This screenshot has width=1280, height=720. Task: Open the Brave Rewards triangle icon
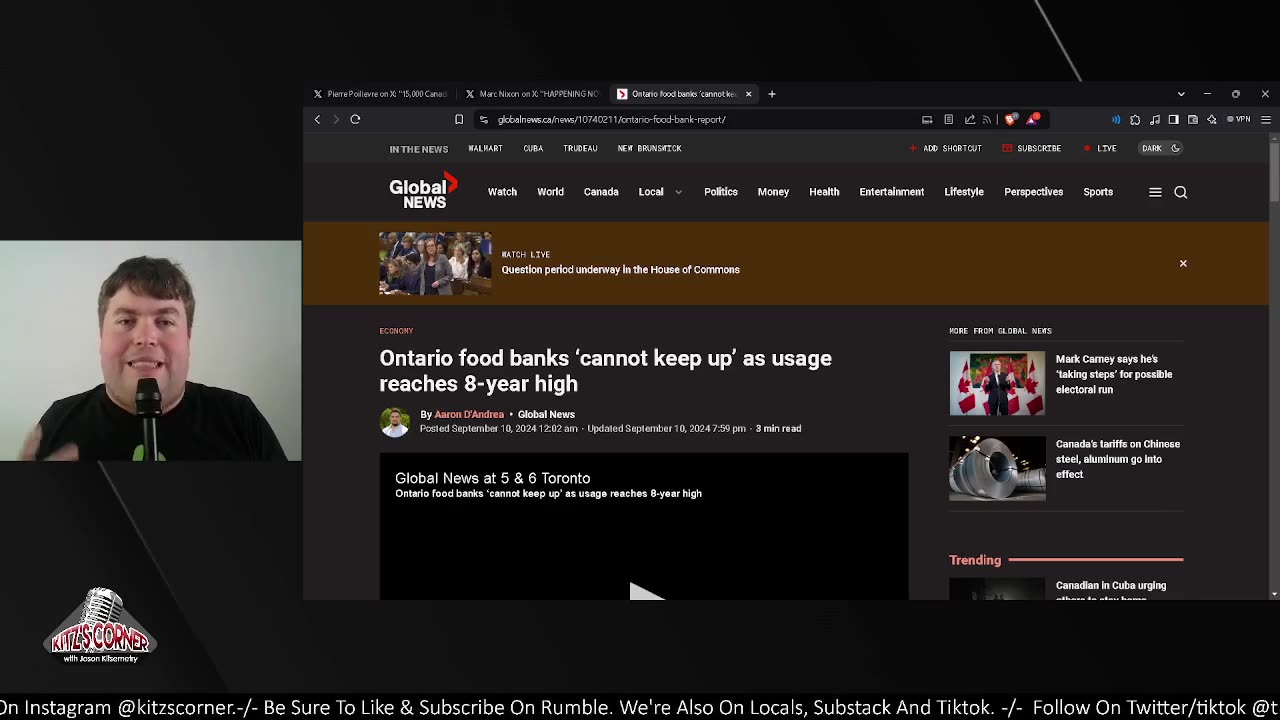tap(1033, 119)
